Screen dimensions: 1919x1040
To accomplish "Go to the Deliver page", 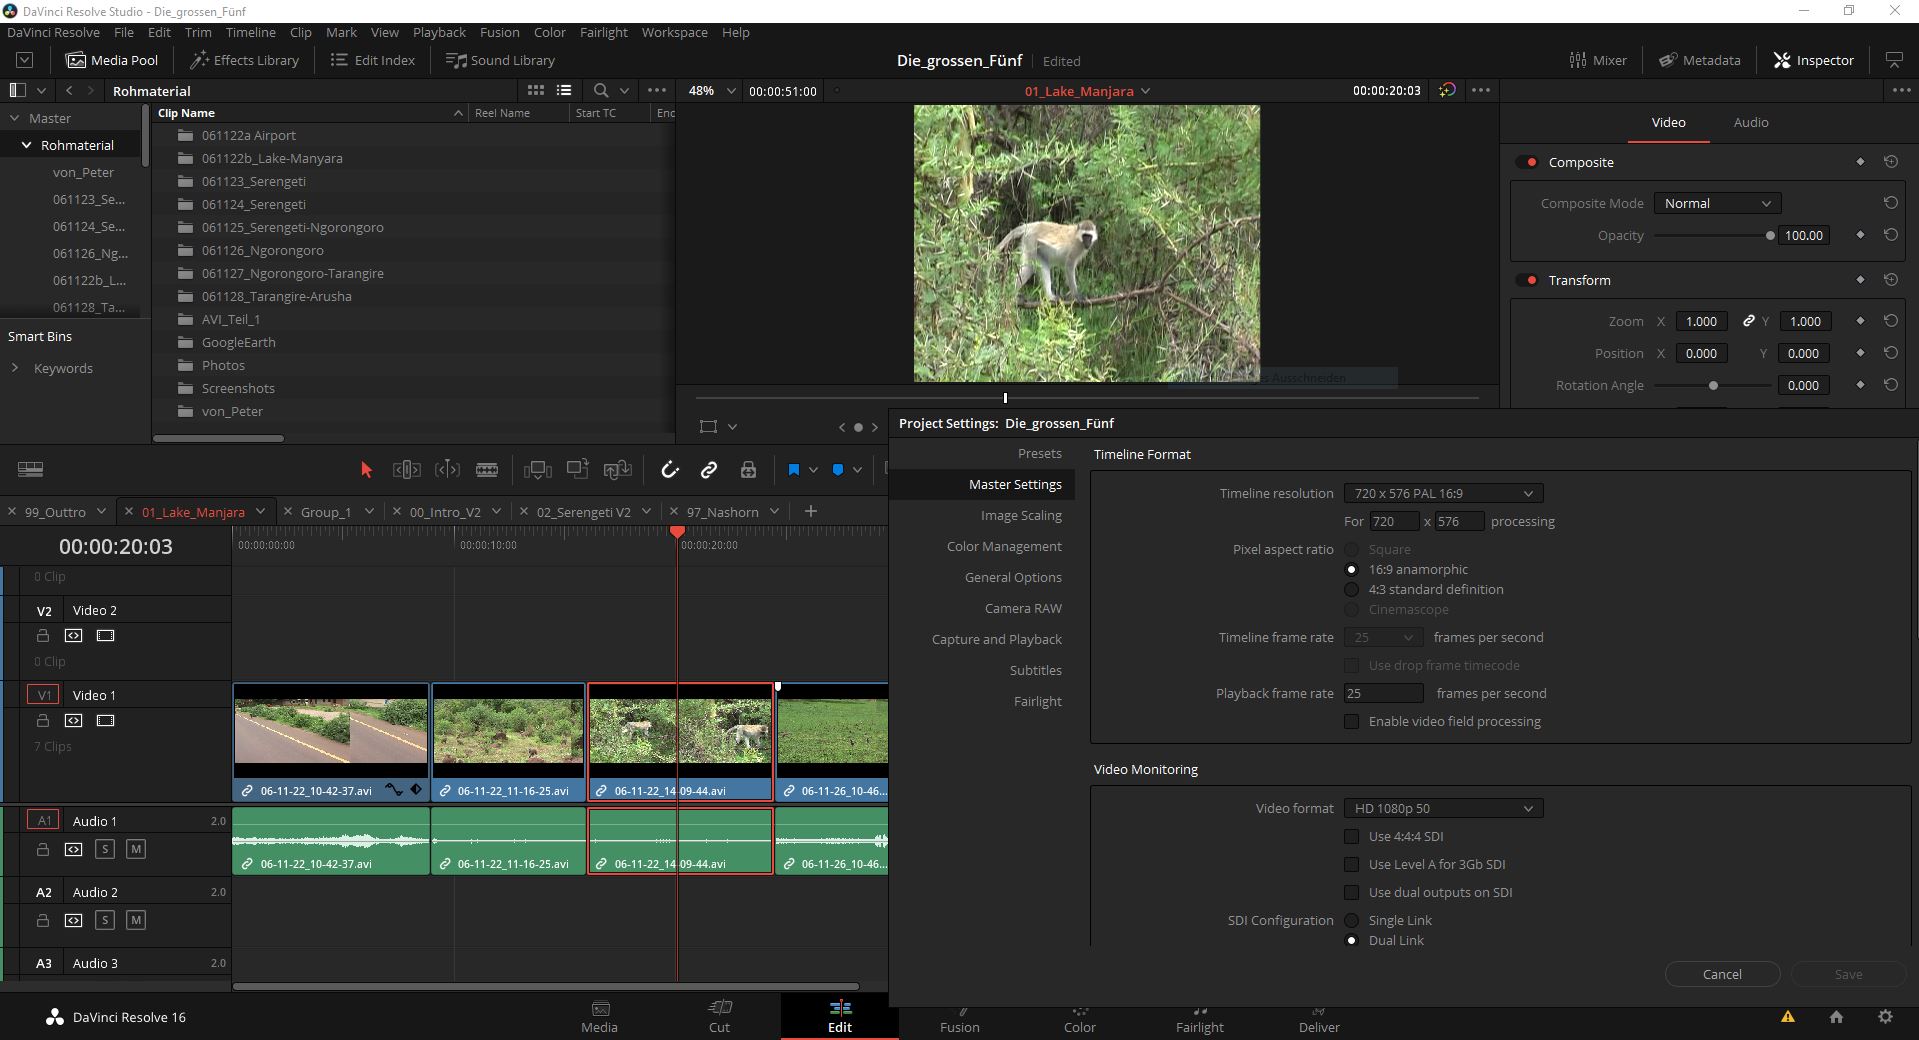I will tap(1319, 1018).
